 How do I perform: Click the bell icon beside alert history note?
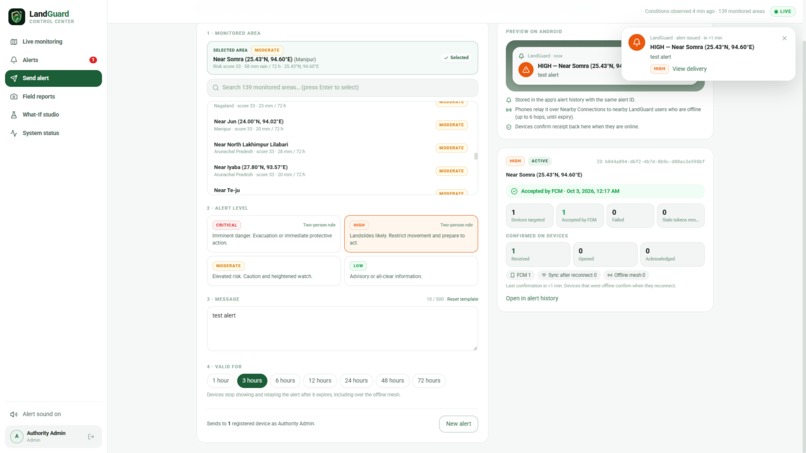(509, 100)
